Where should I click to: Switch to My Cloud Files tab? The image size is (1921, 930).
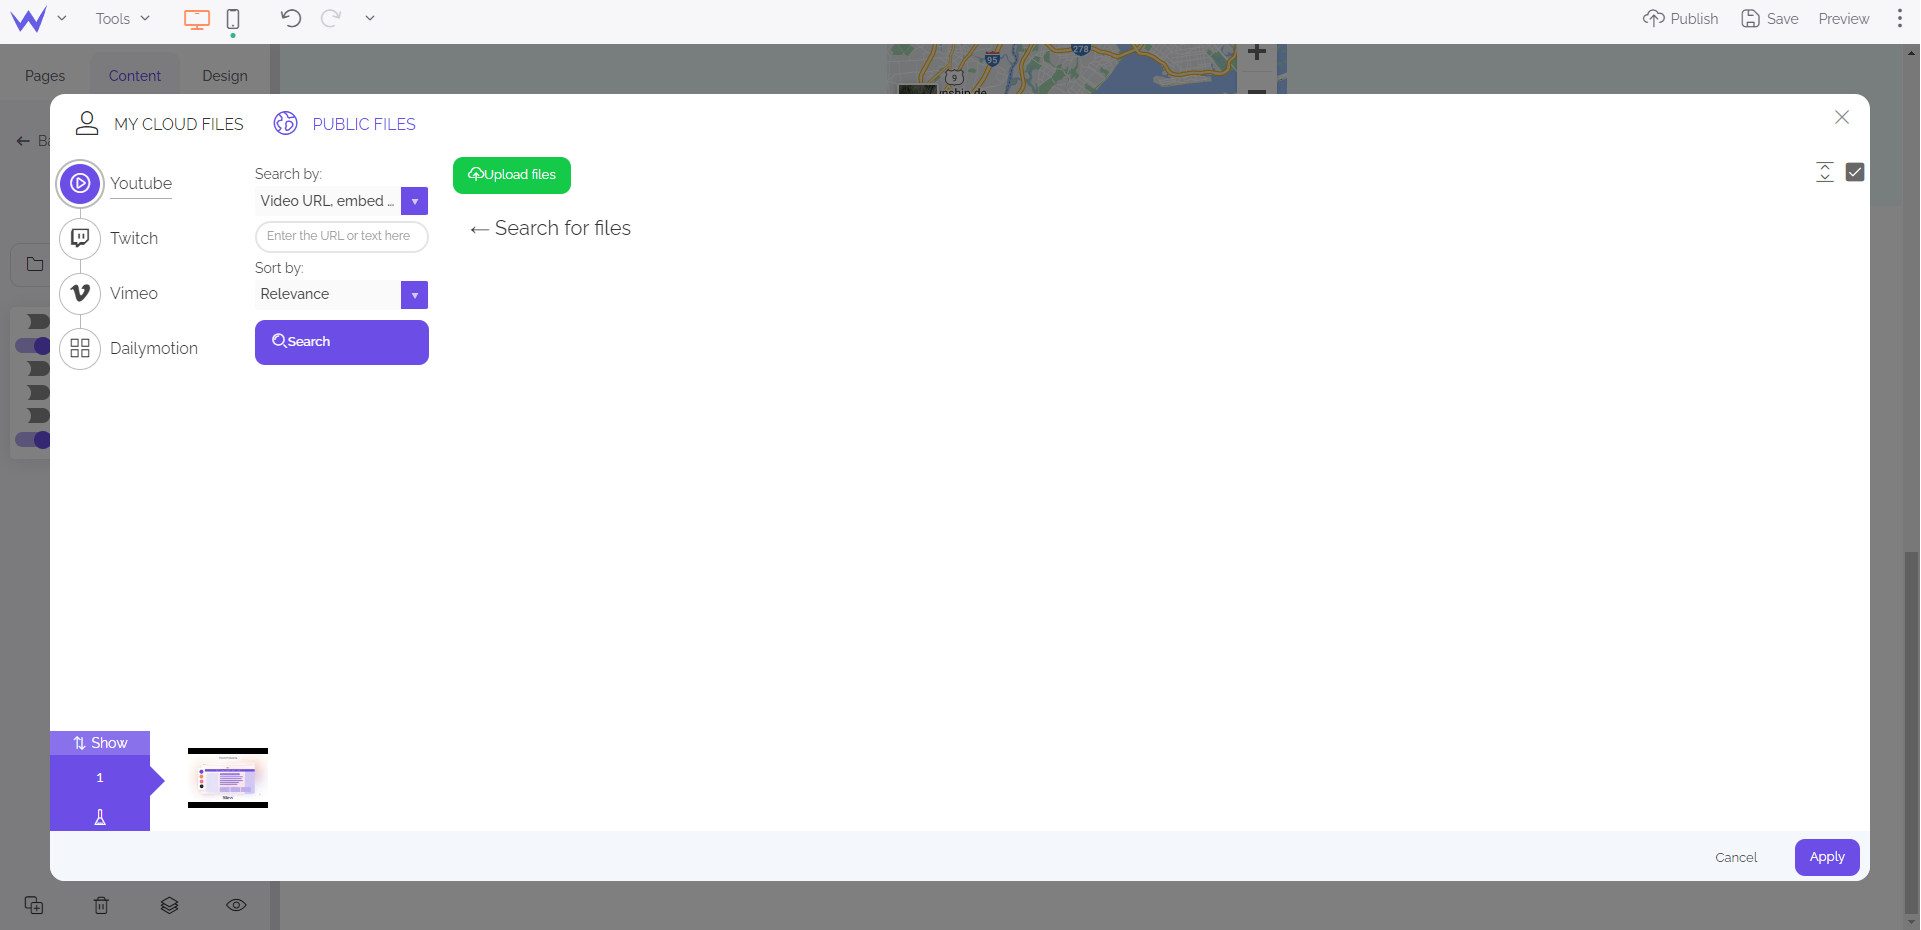click(x=160, y=124)
